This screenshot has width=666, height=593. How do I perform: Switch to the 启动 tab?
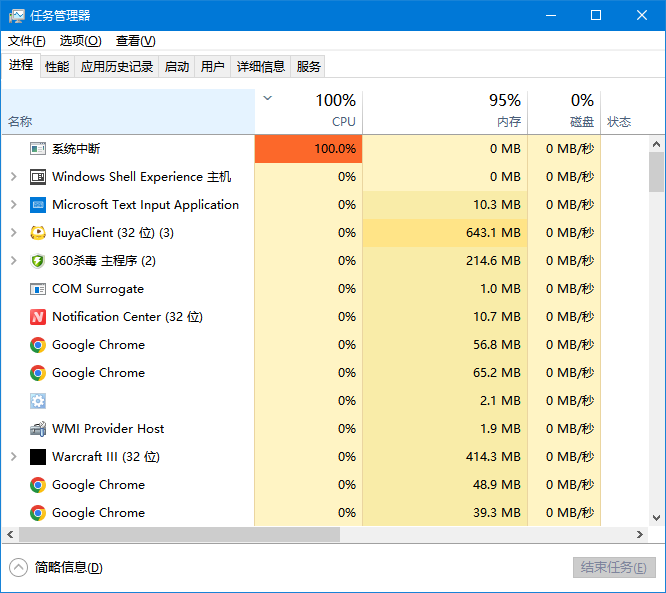[177, 67]
